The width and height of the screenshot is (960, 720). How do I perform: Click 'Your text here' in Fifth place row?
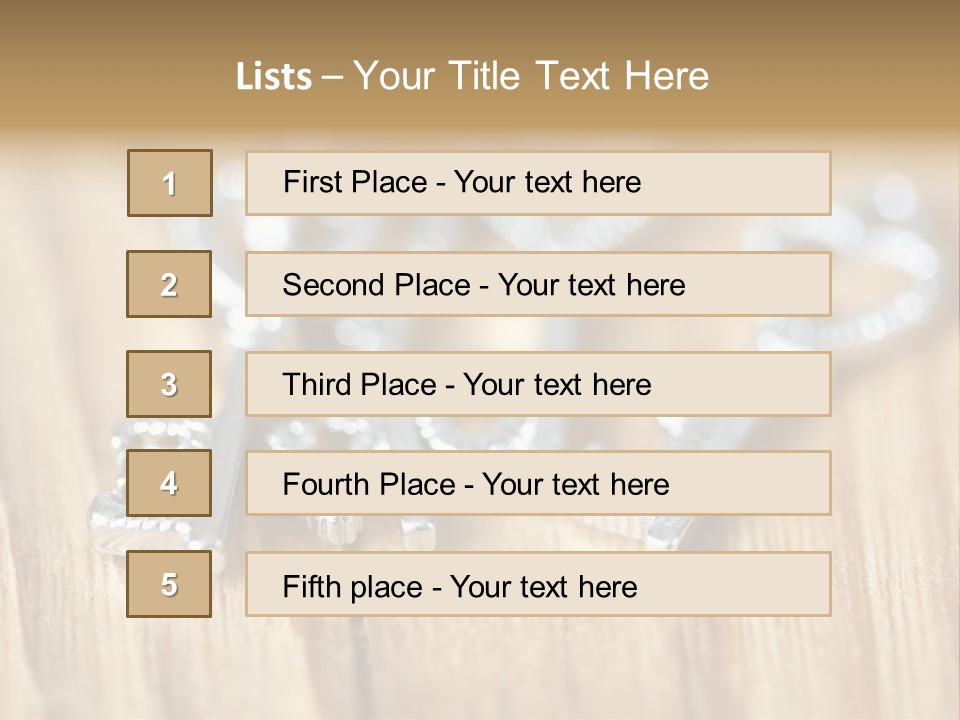pos(543,586)
